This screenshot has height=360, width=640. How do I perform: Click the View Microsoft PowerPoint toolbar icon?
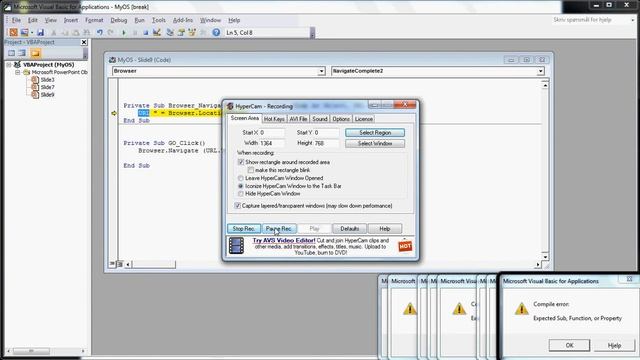coord(13,32)
